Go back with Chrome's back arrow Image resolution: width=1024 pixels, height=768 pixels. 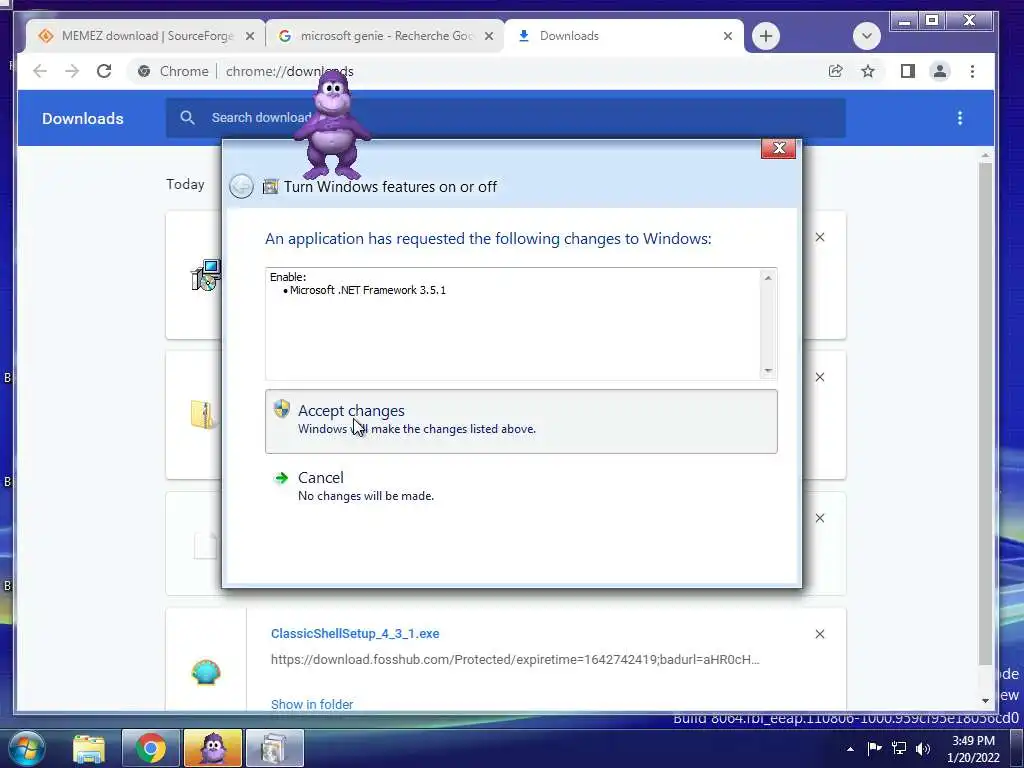point(40,71)
